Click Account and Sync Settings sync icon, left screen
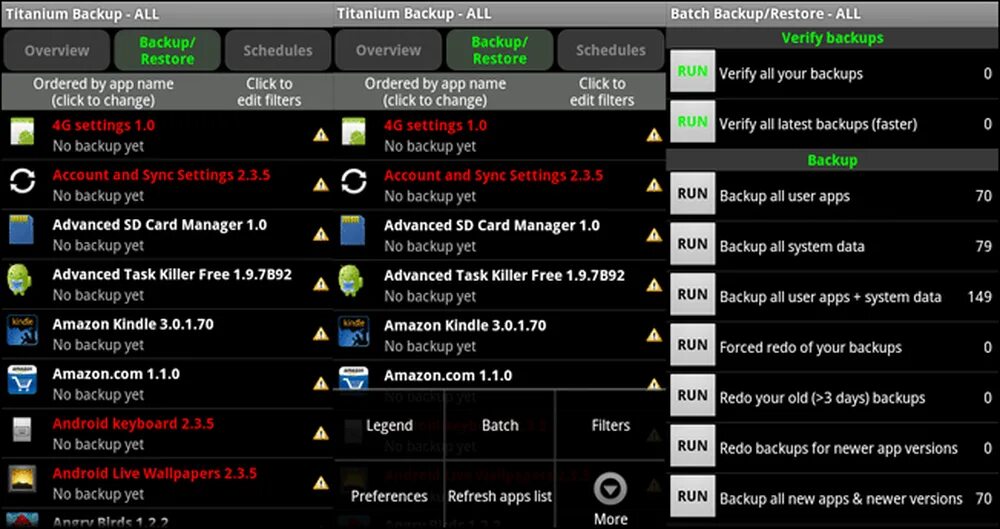 [22, 182]
